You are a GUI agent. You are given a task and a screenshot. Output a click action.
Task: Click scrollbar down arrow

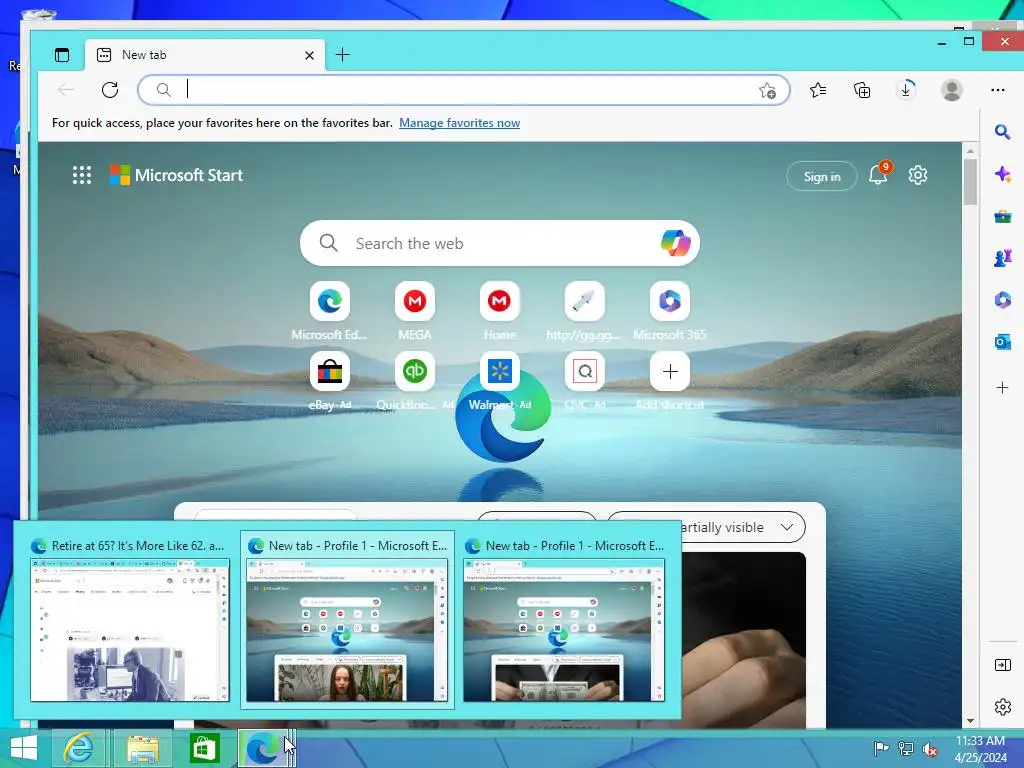pyautogui.click(x=970, y=721)
